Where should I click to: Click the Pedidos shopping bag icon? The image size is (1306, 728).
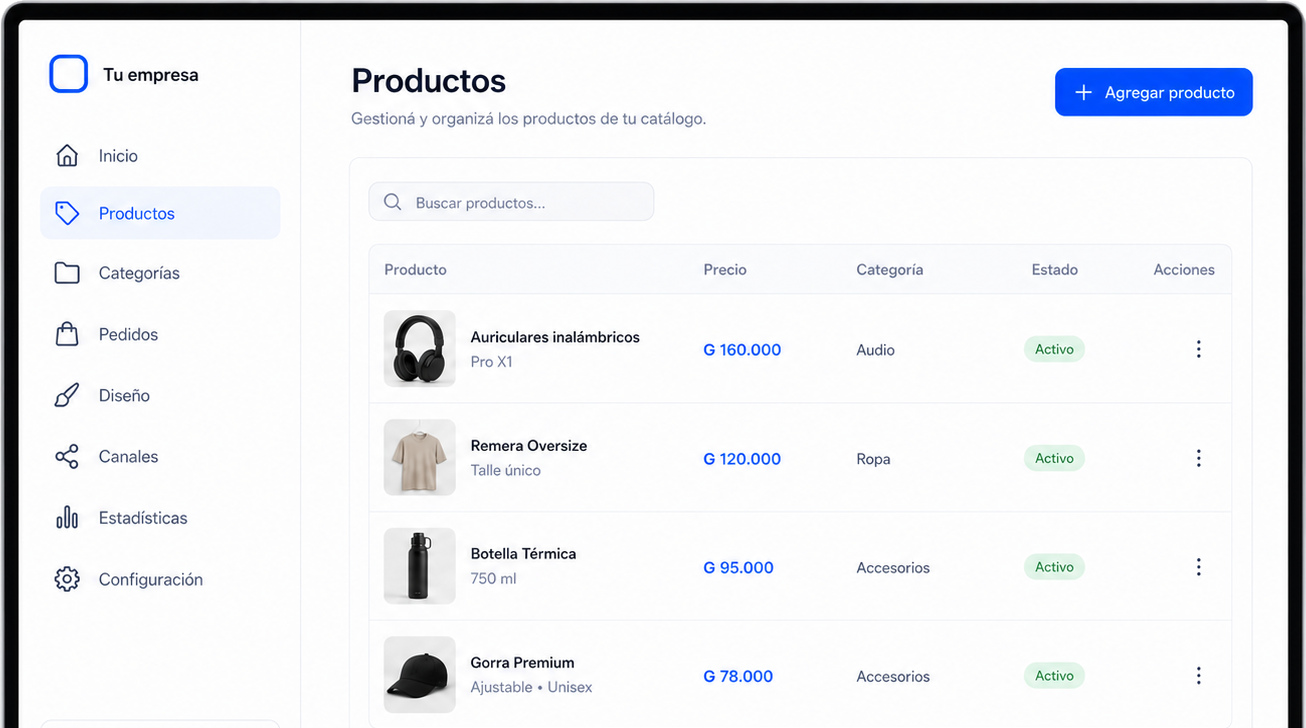(67, 334)
